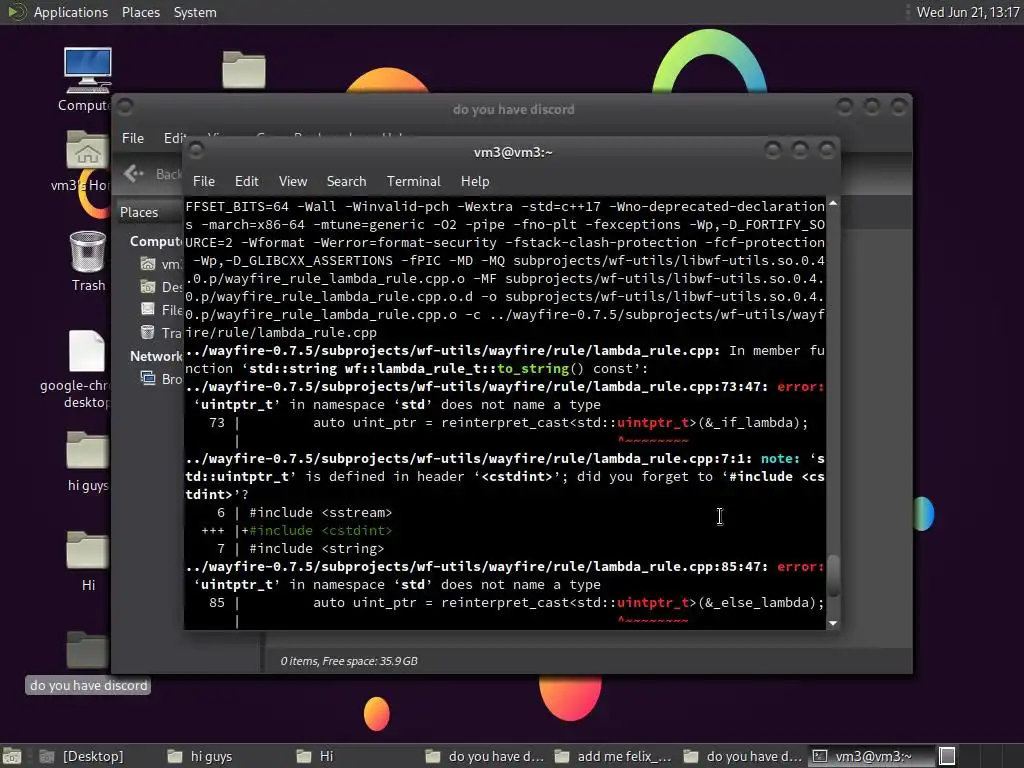Screen dimensions: 1024x768
Task: Click the terminal scrollbar thumb
Action: (x=833, y=575)
